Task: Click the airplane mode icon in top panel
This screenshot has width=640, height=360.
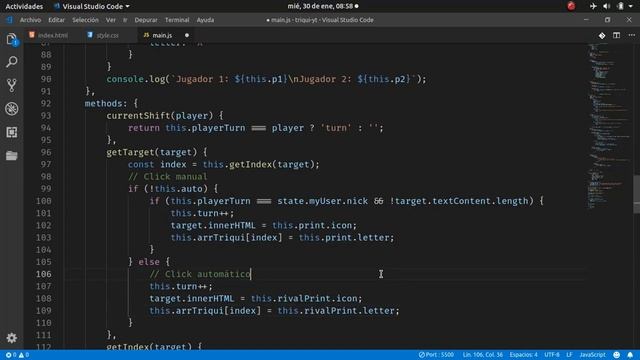Action: tap(593, 6)
